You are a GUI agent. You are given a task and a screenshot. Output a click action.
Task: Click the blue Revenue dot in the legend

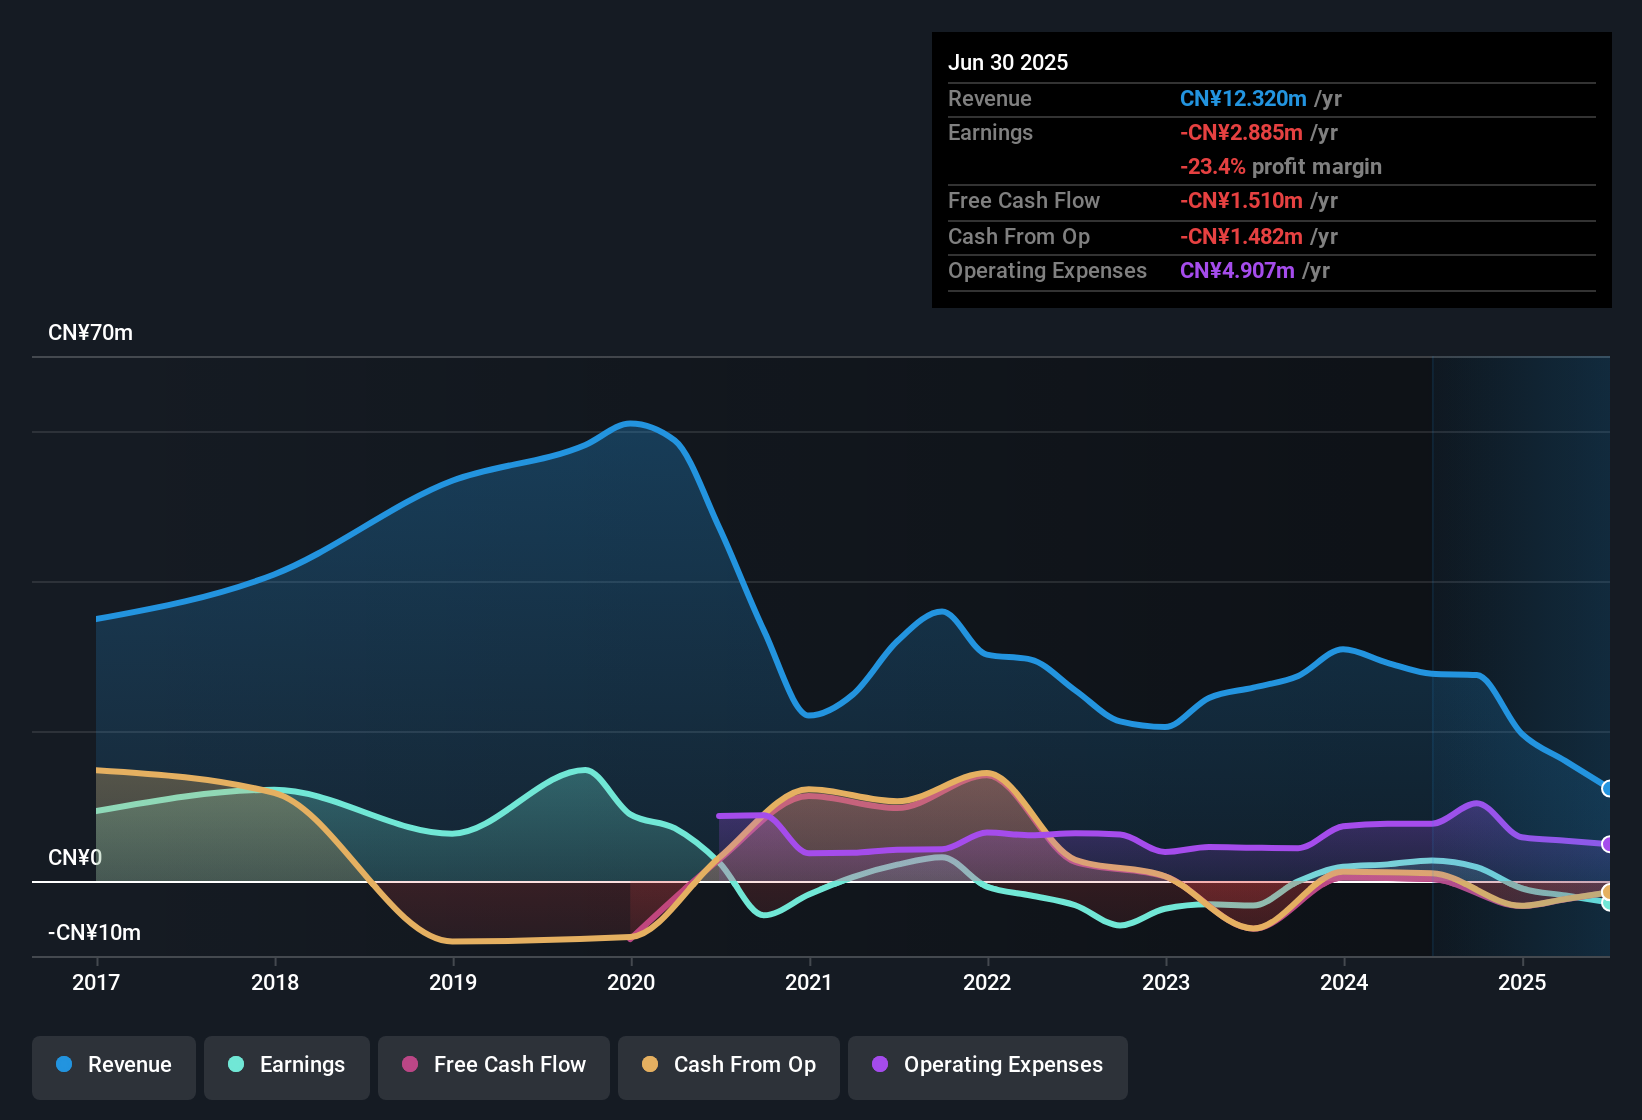point(62,1065)
